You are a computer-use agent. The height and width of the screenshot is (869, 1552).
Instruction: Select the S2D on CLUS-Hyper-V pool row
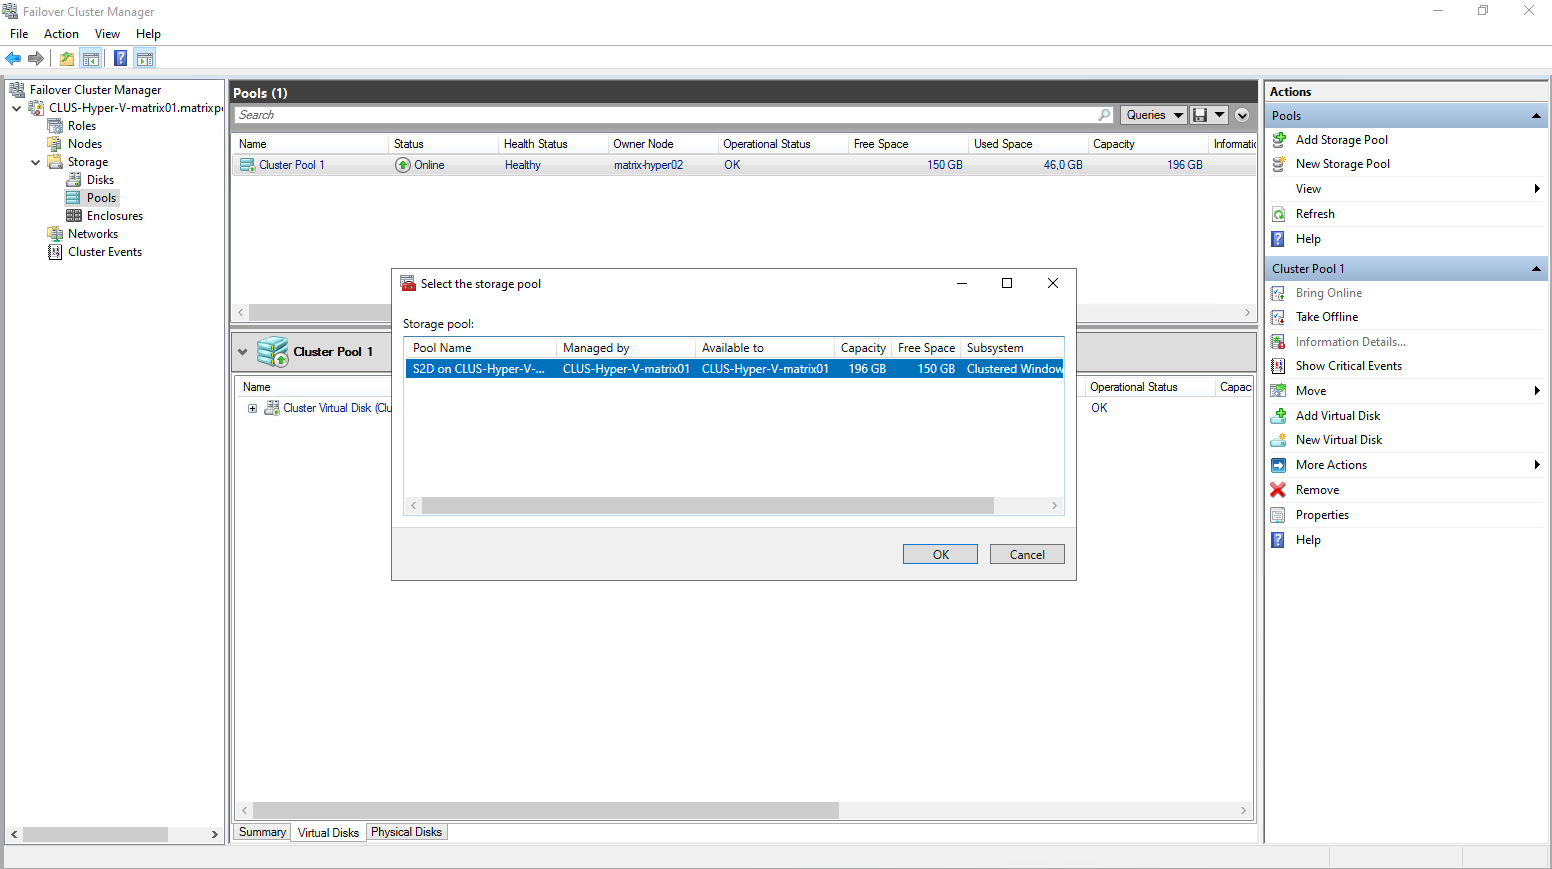pos(734,369)
